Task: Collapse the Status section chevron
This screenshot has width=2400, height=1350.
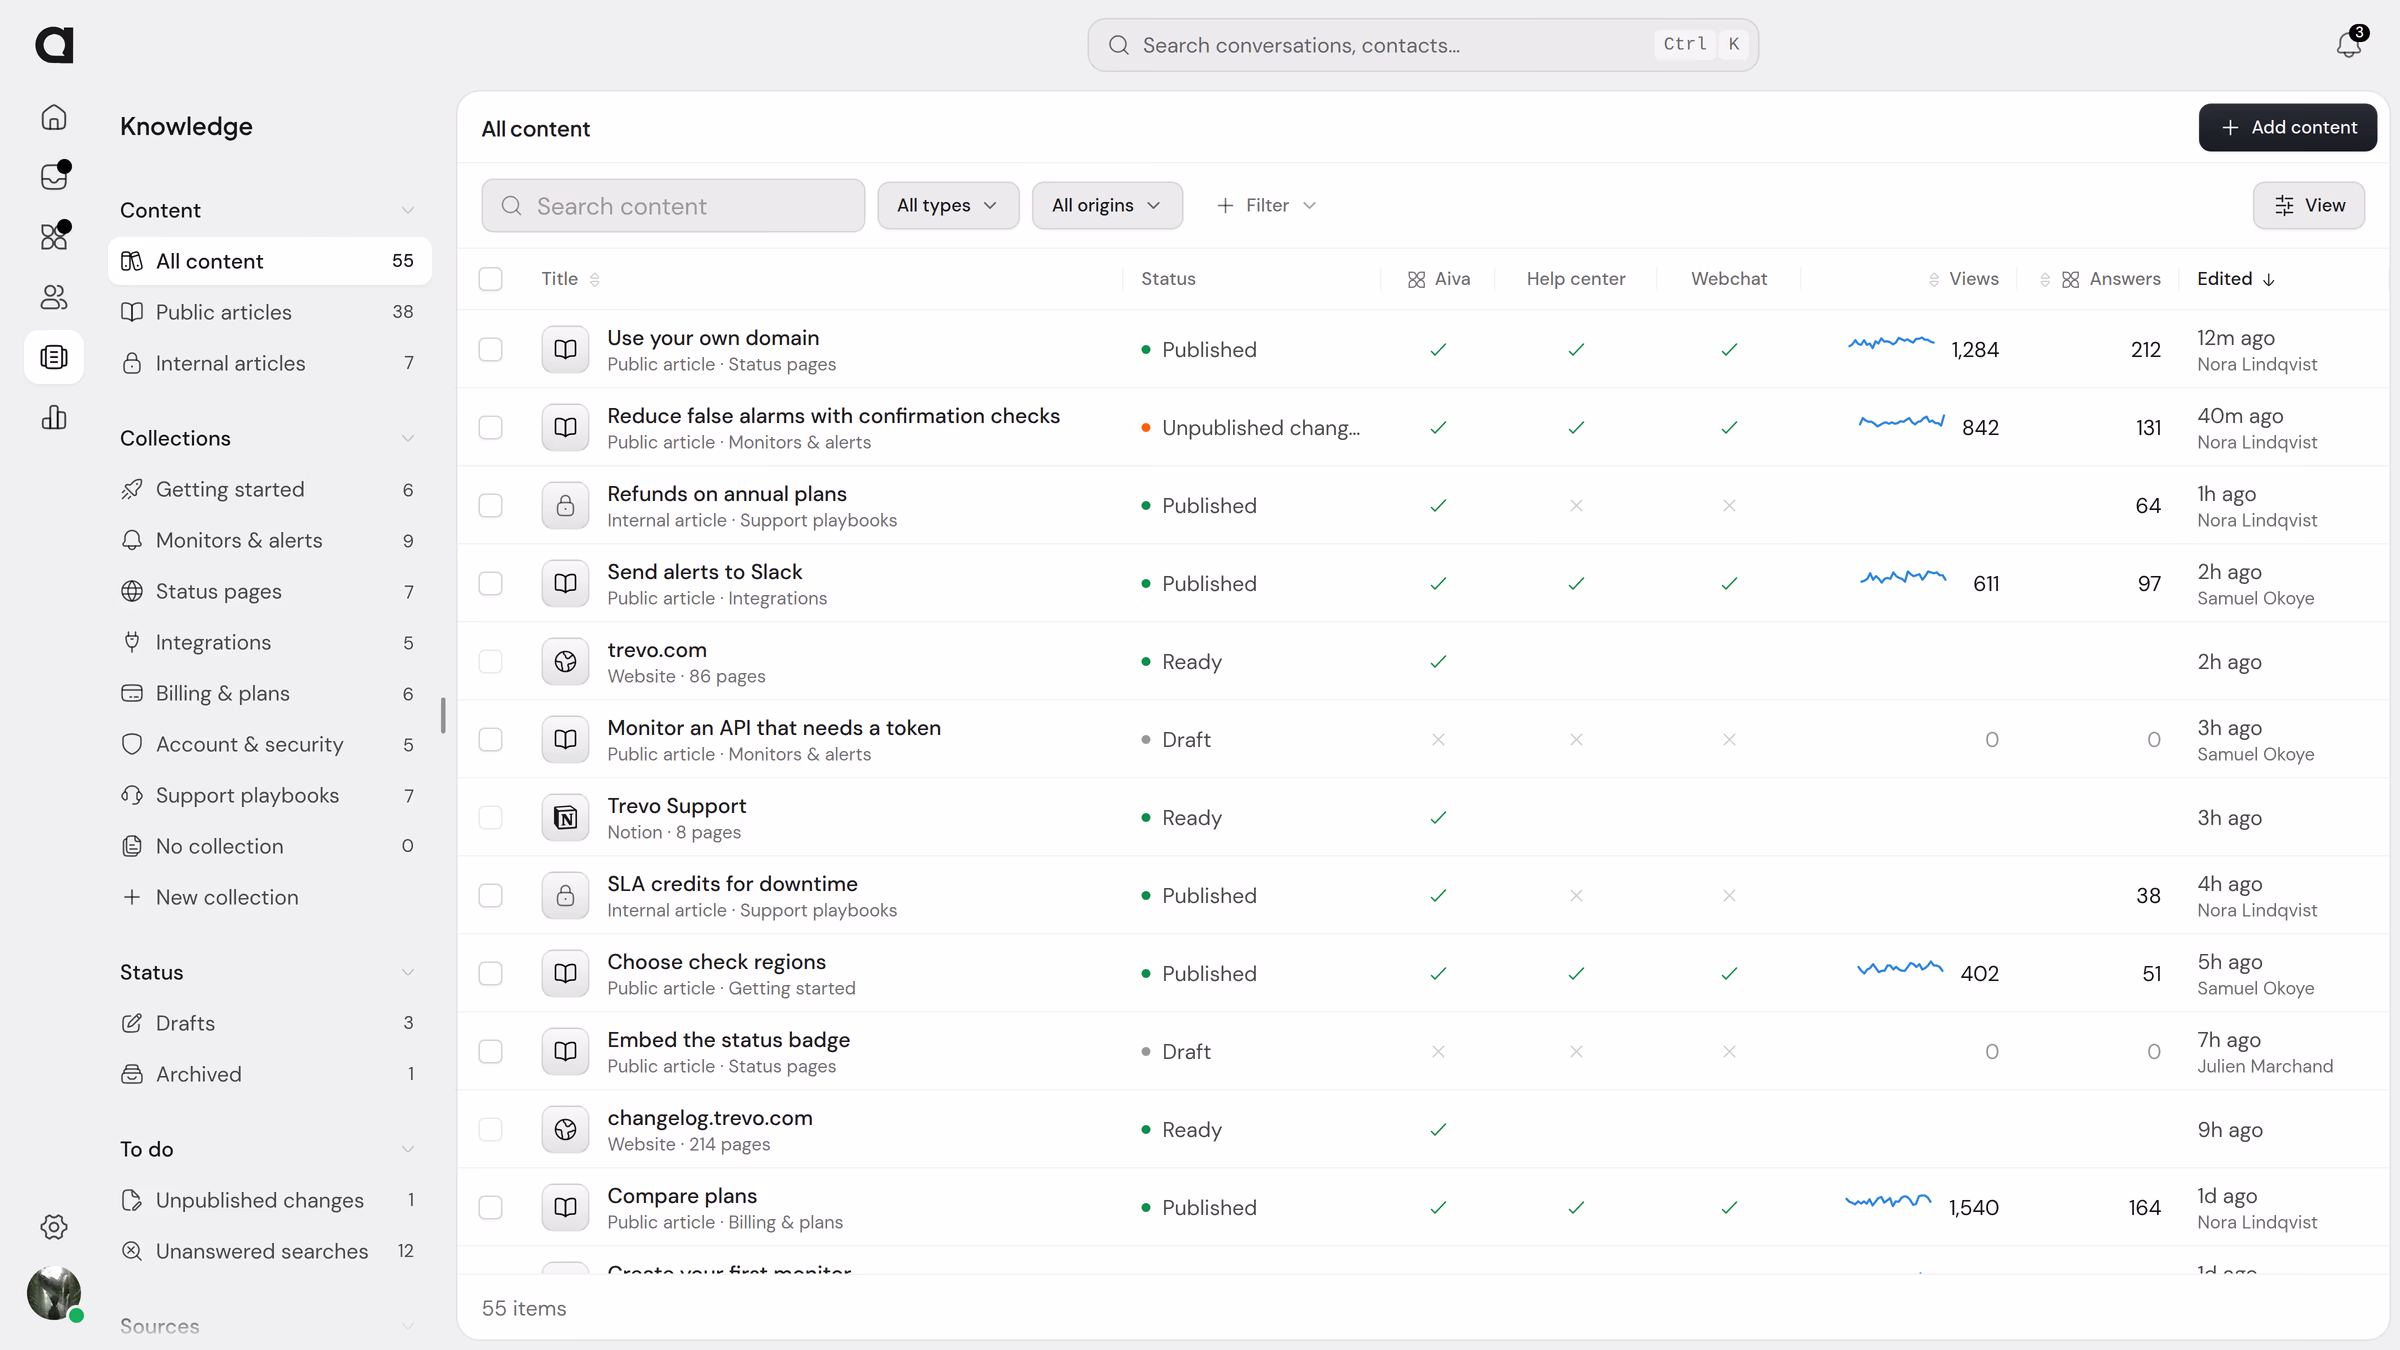Action: 407,972
